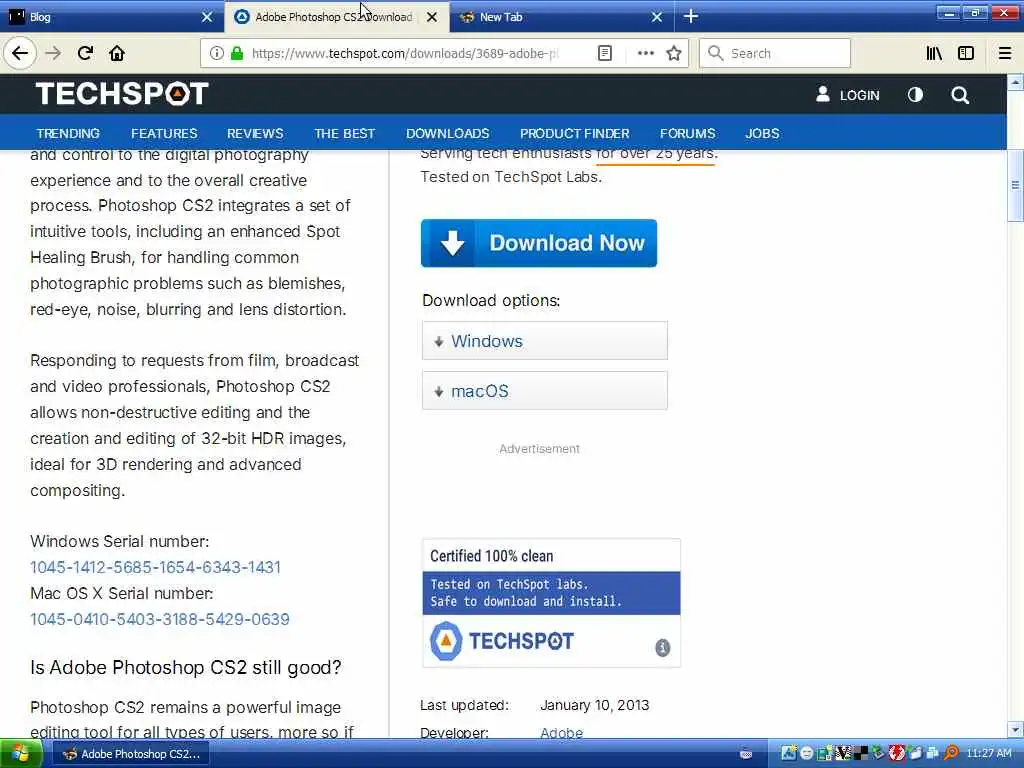Viewport: 1024px width, 768px height.
Task: Open the JOBS page
Action: coord(762,133)
